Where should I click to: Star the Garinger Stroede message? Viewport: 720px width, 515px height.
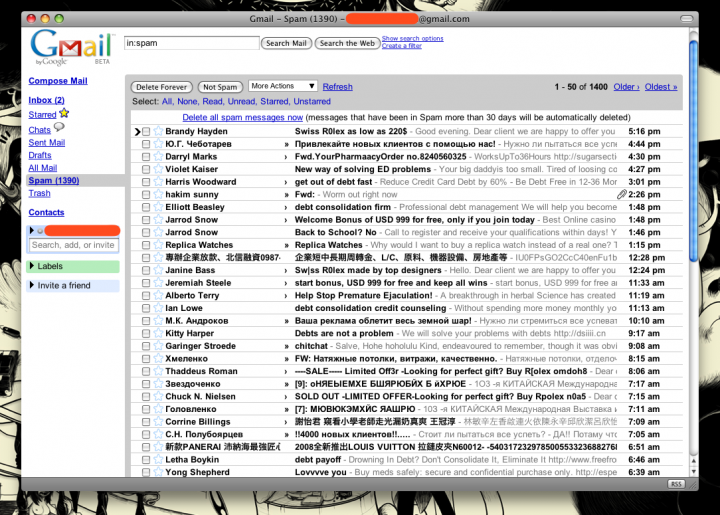click(158, 346)
